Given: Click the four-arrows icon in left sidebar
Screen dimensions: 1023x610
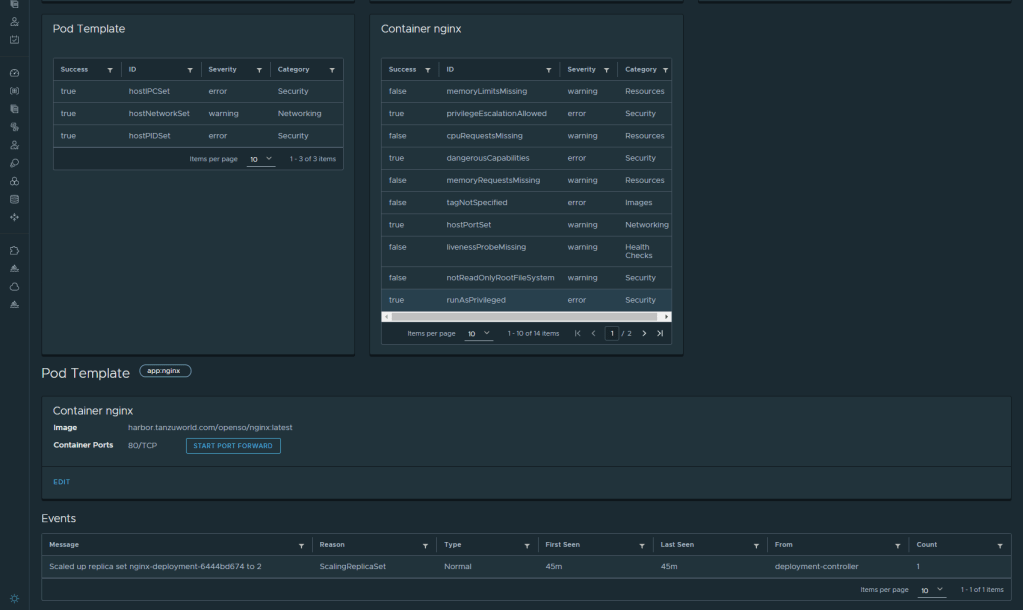Looking at the screenshot, I should [14, 217].
